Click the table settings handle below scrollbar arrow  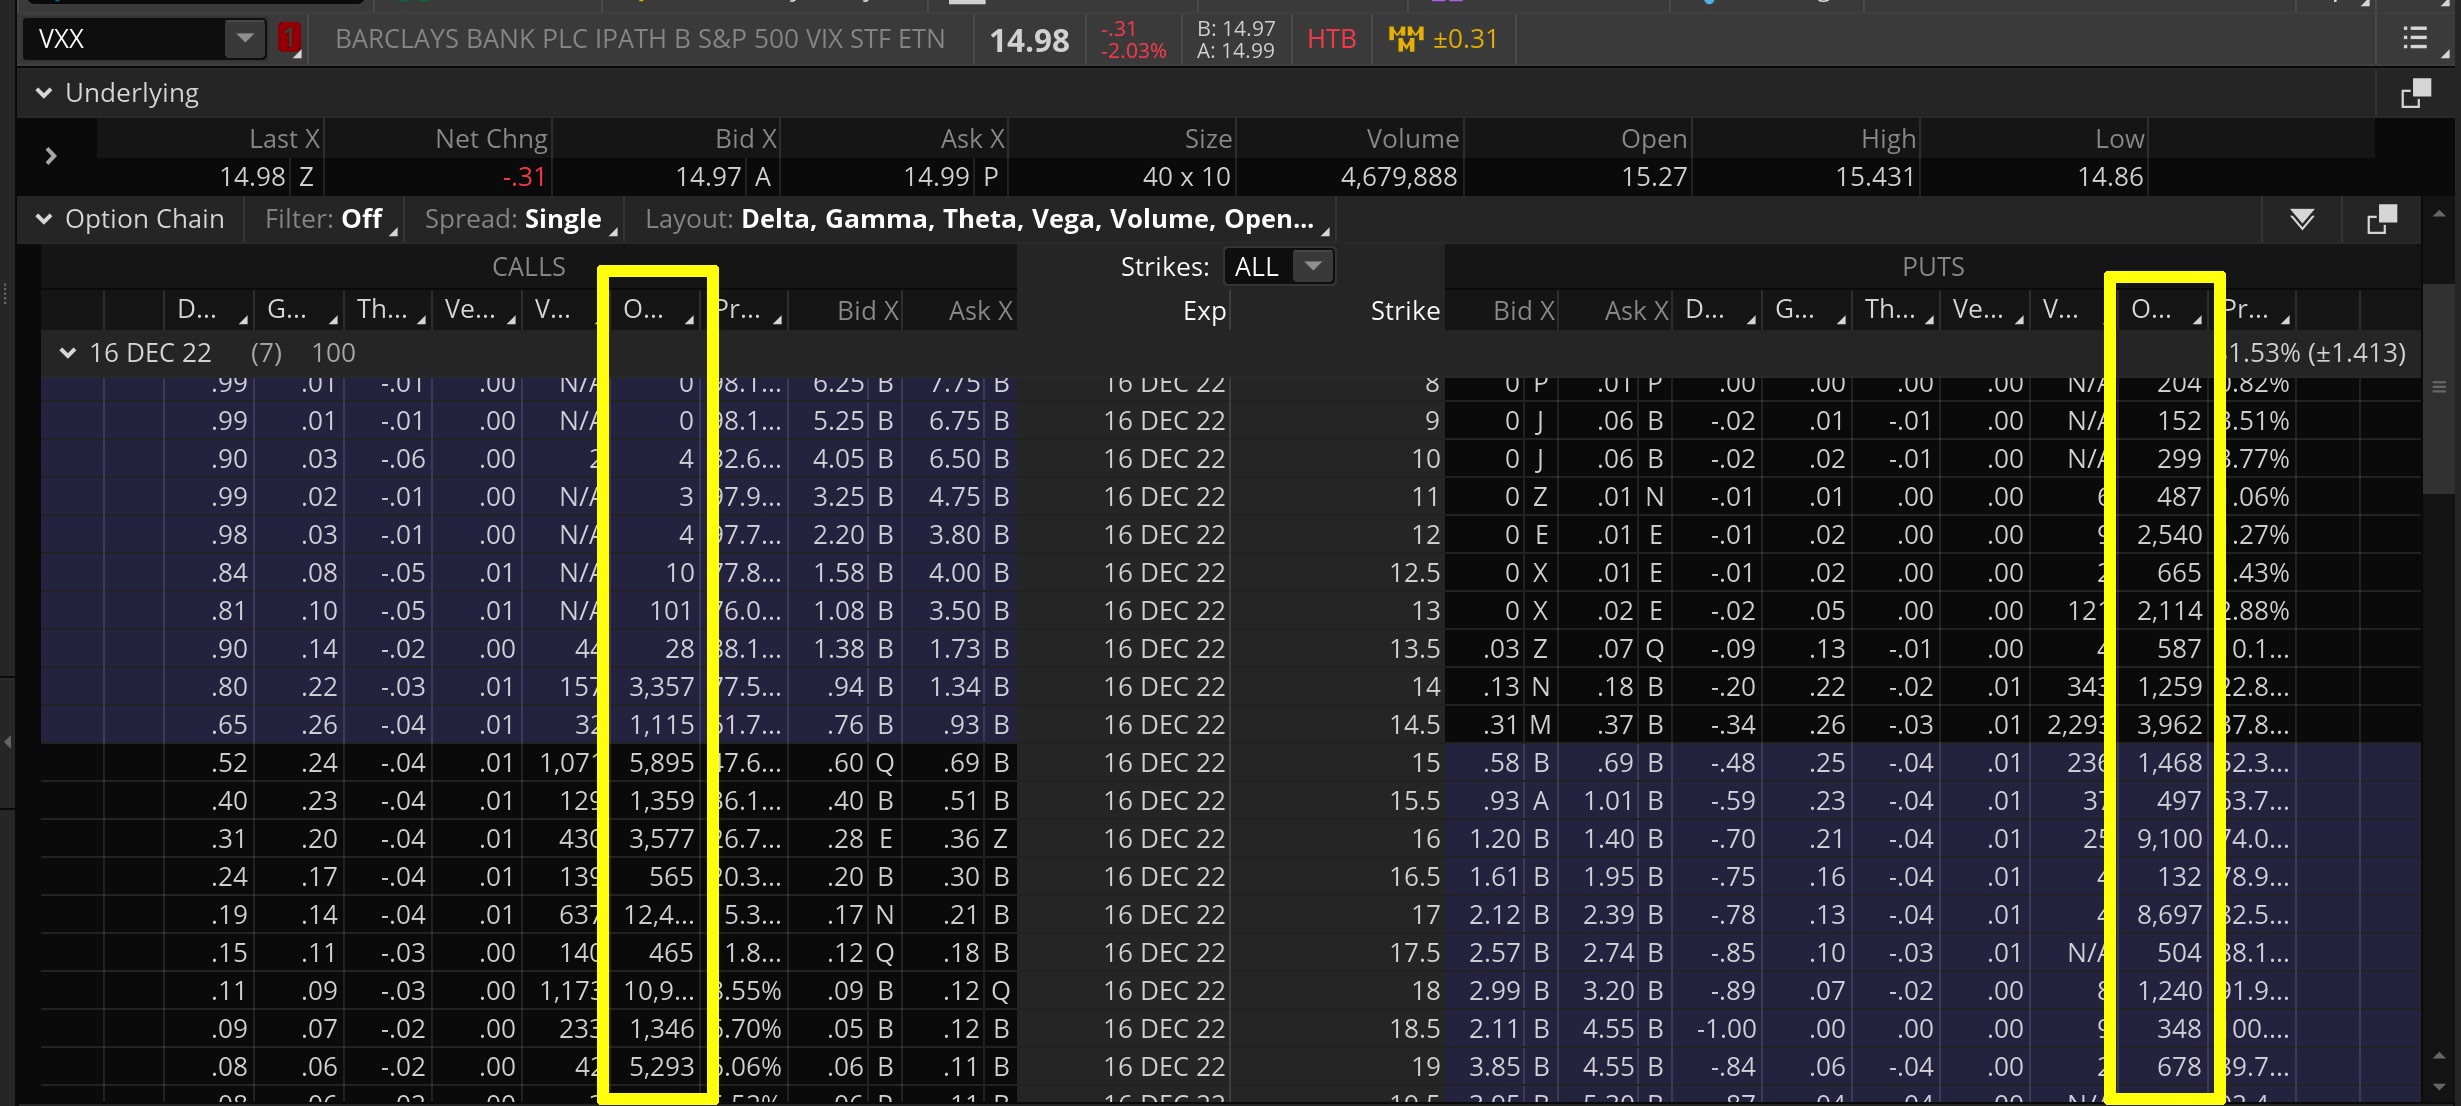2439,387
